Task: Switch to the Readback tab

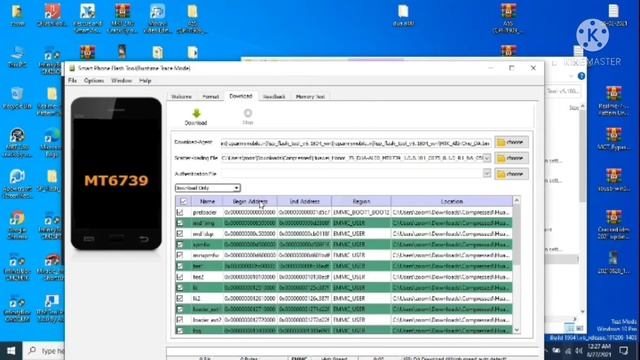Action: point(274,97)
